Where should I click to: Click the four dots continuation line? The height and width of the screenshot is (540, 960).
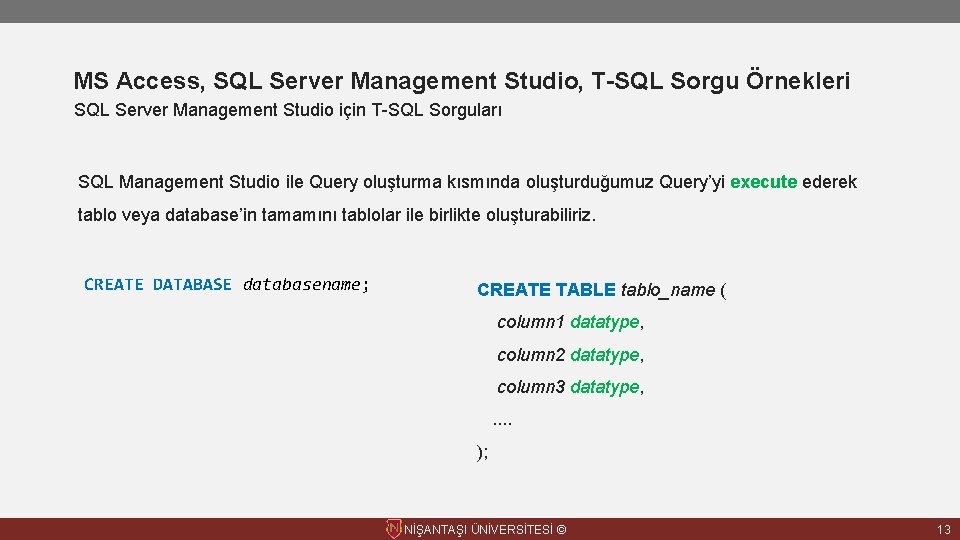[x=502, y=422]
